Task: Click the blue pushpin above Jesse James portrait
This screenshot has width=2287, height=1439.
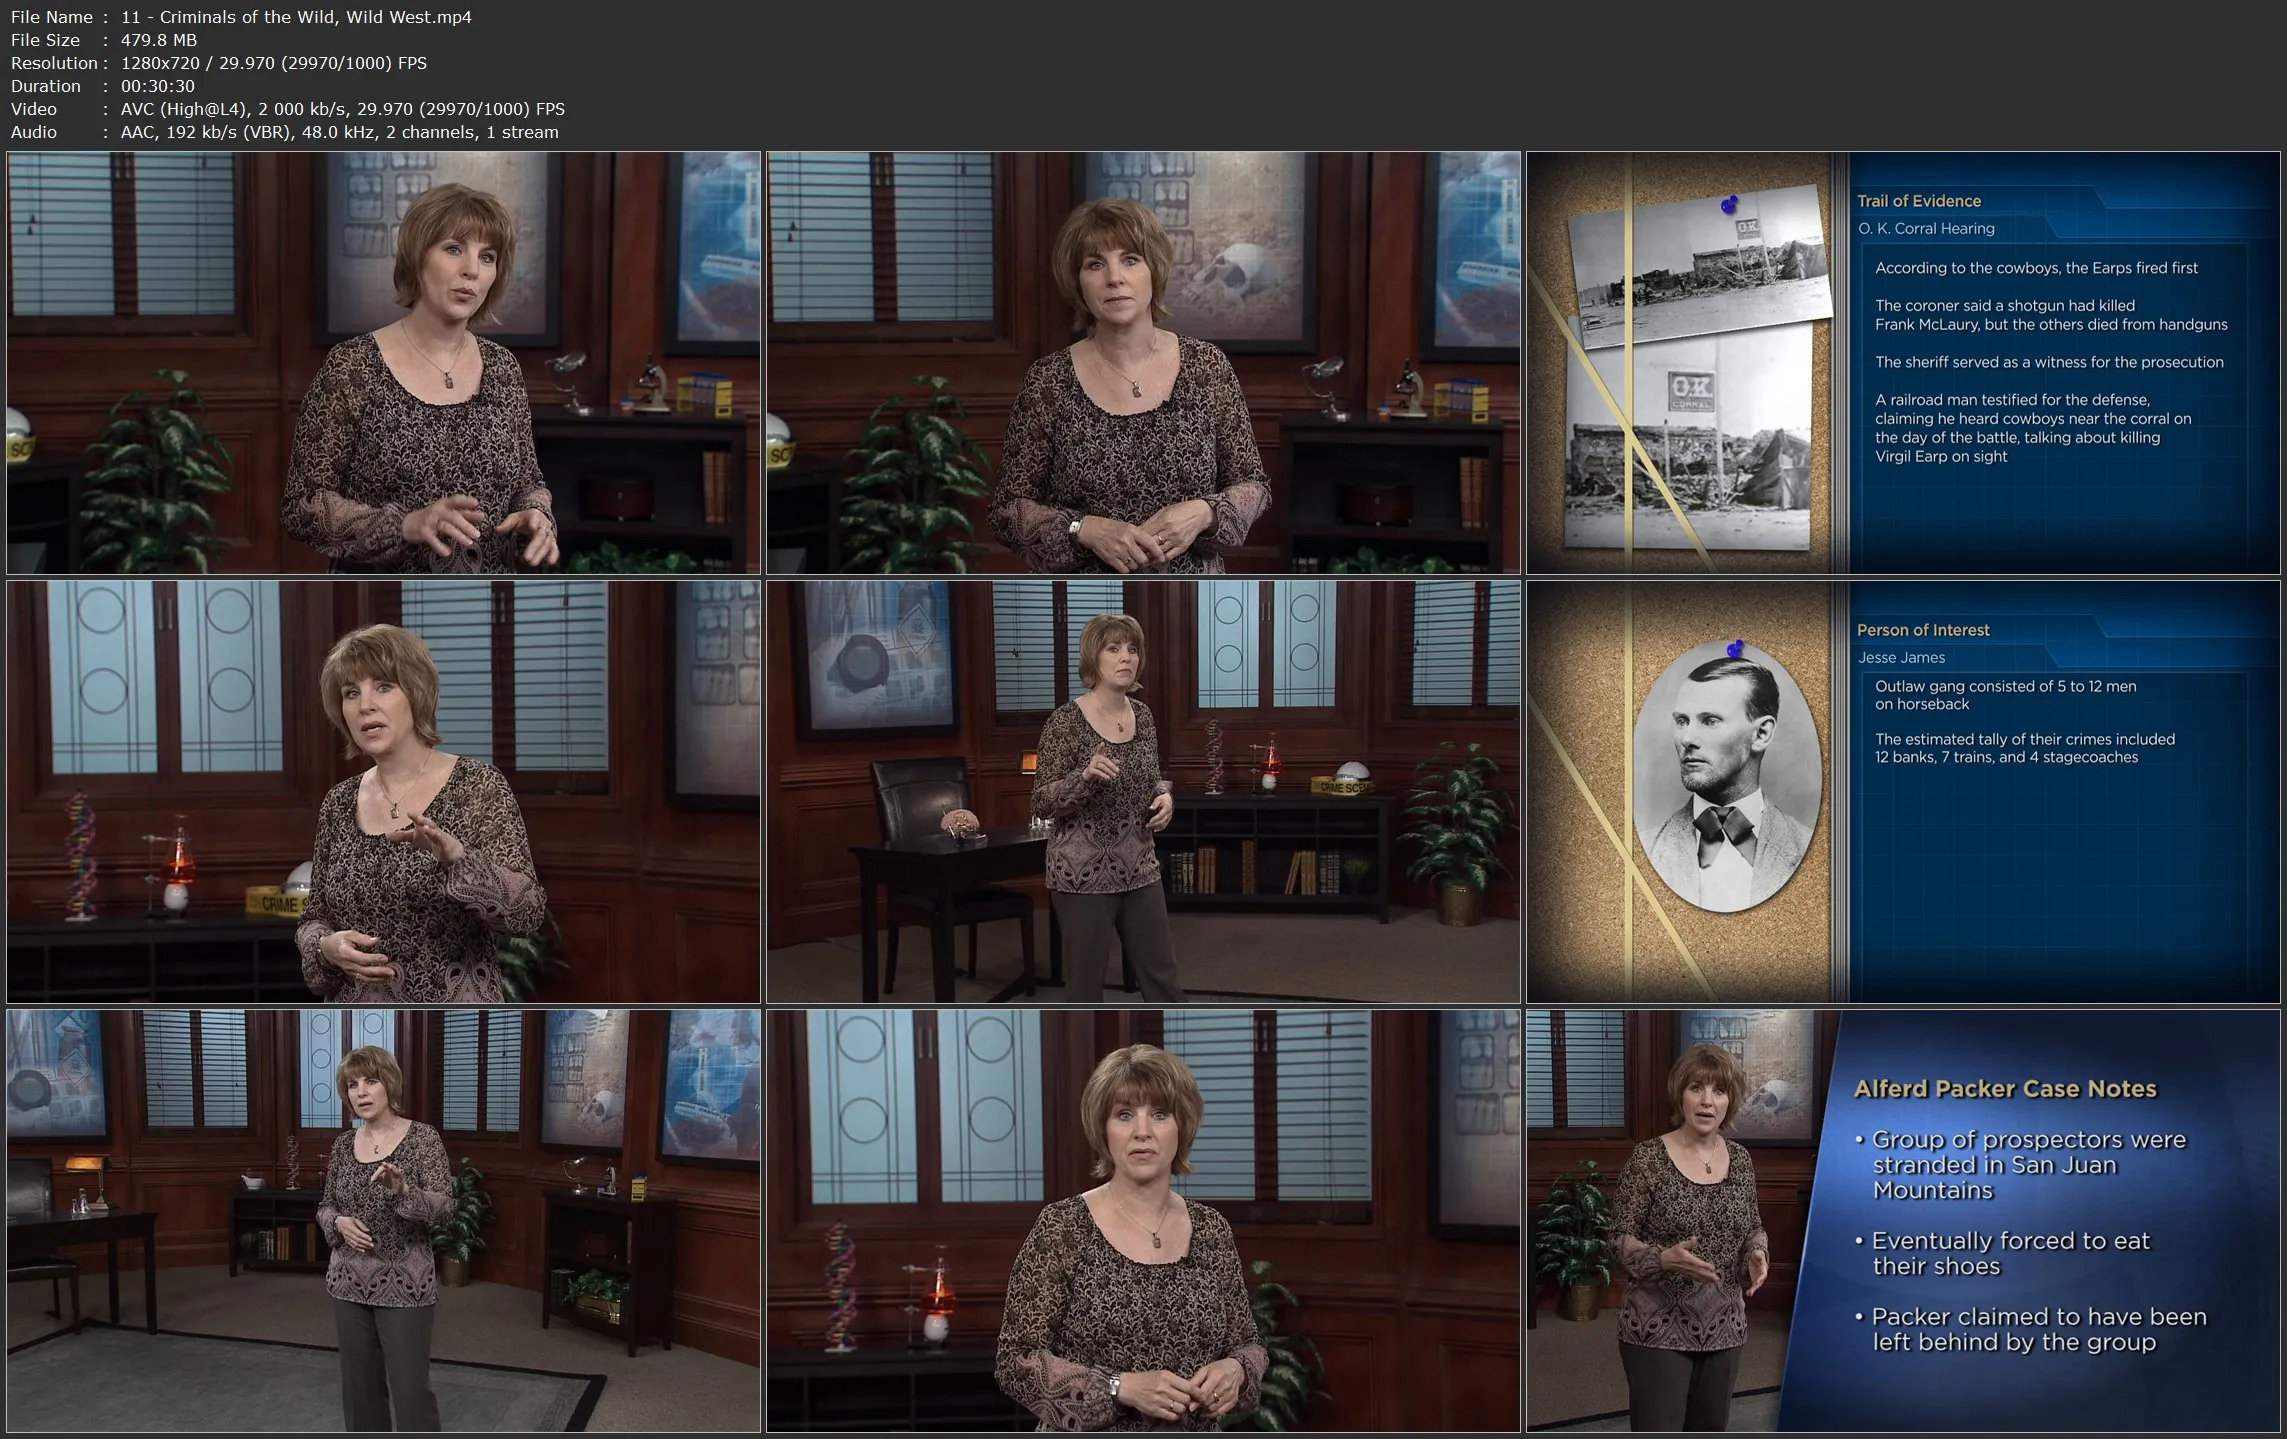Action: pos(1735,648)
